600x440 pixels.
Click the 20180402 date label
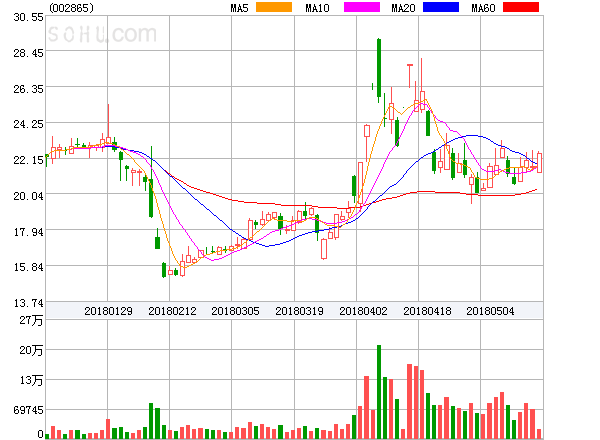363,311
